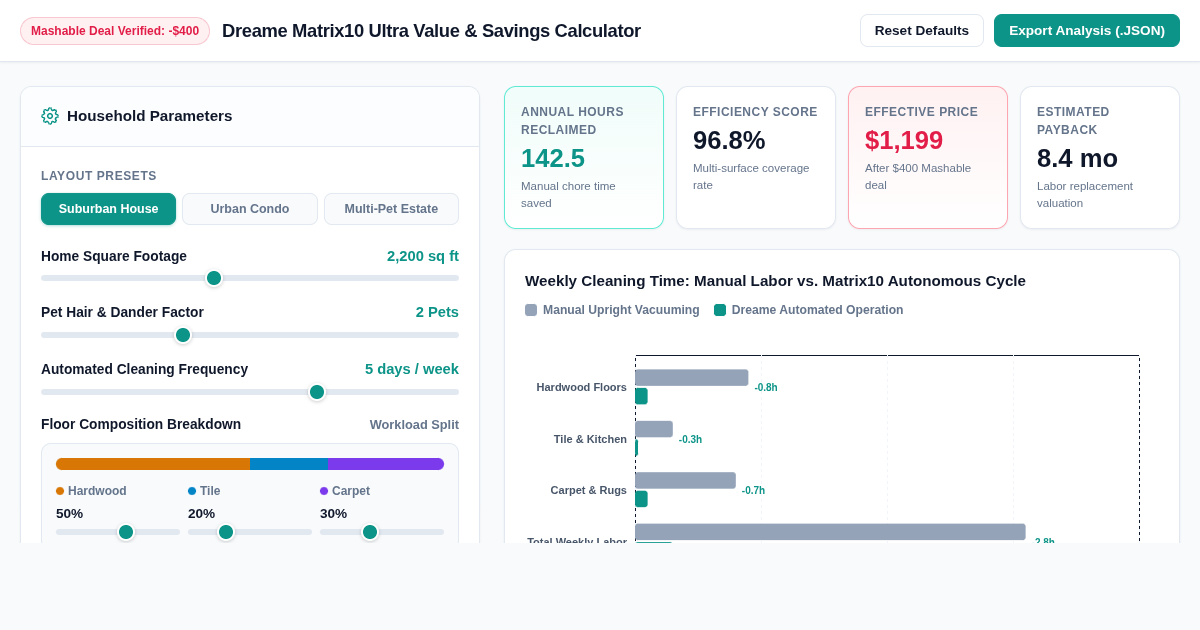Open the Annual Hours Reclaimed card
Screen dimensions: 1200x630
click(584, 158)
